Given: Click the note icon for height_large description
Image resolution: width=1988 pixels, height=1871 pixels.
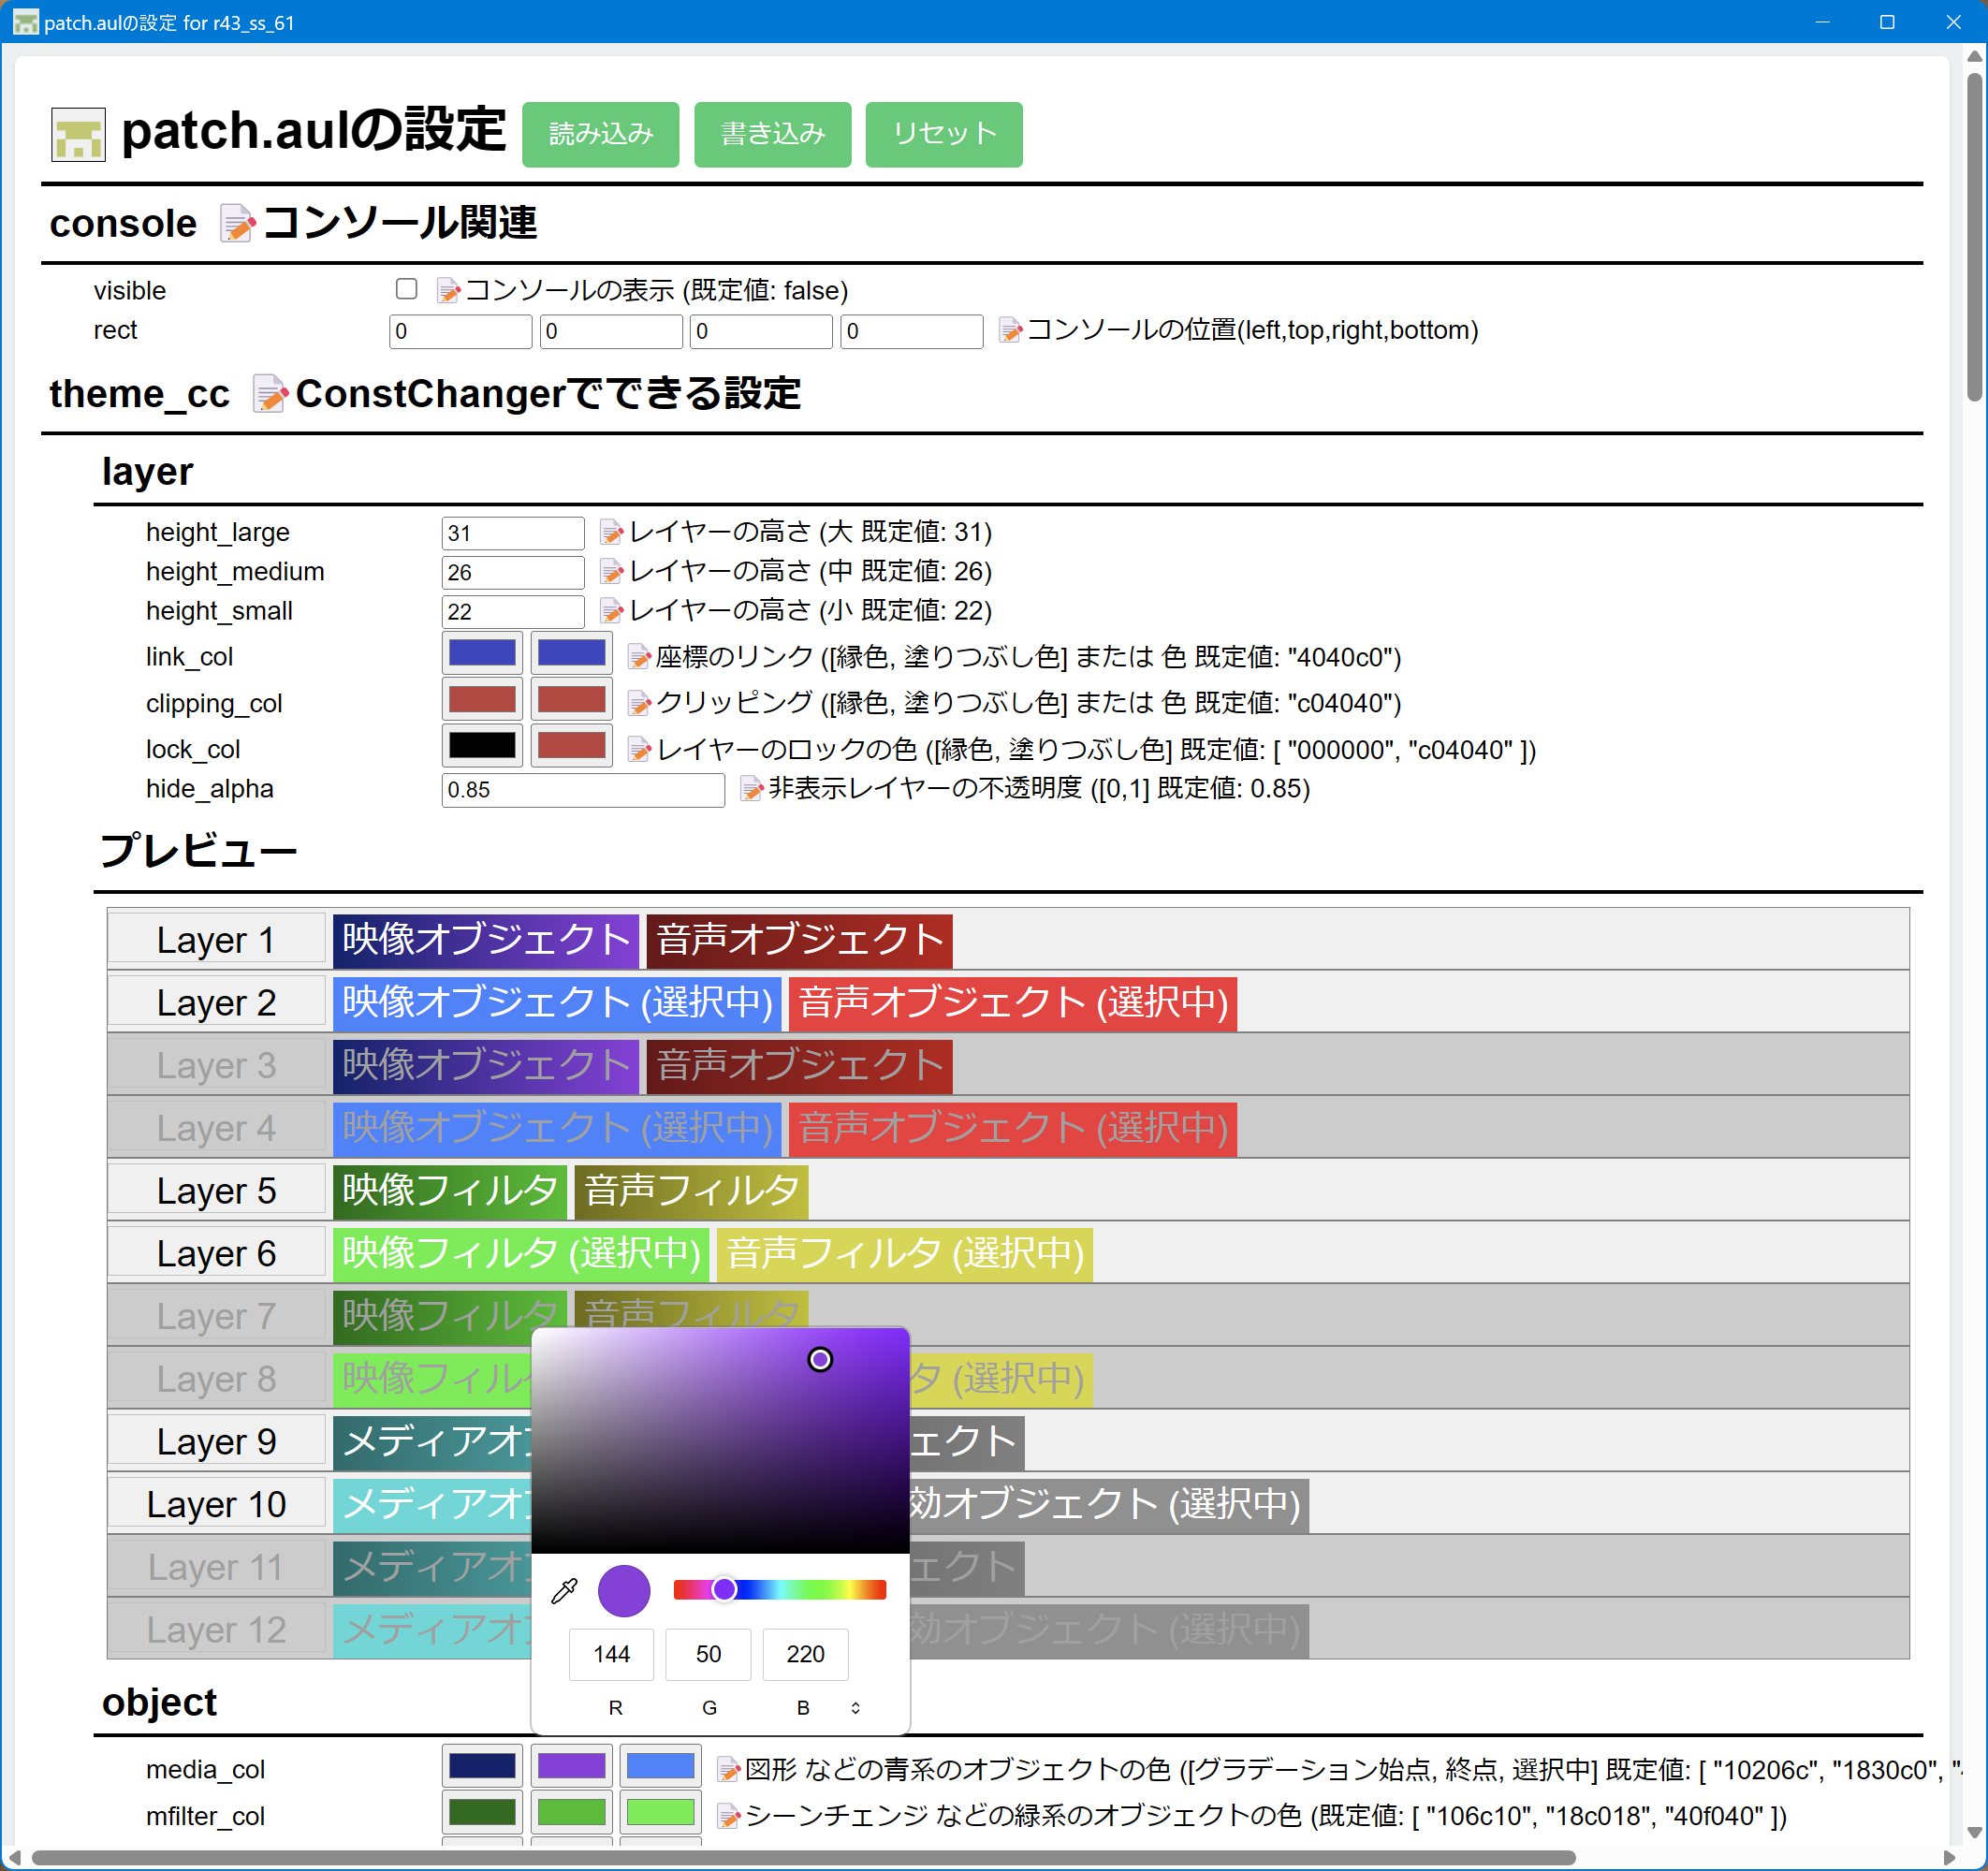Looking at the screenshot, I should click(x=611, y=532).
